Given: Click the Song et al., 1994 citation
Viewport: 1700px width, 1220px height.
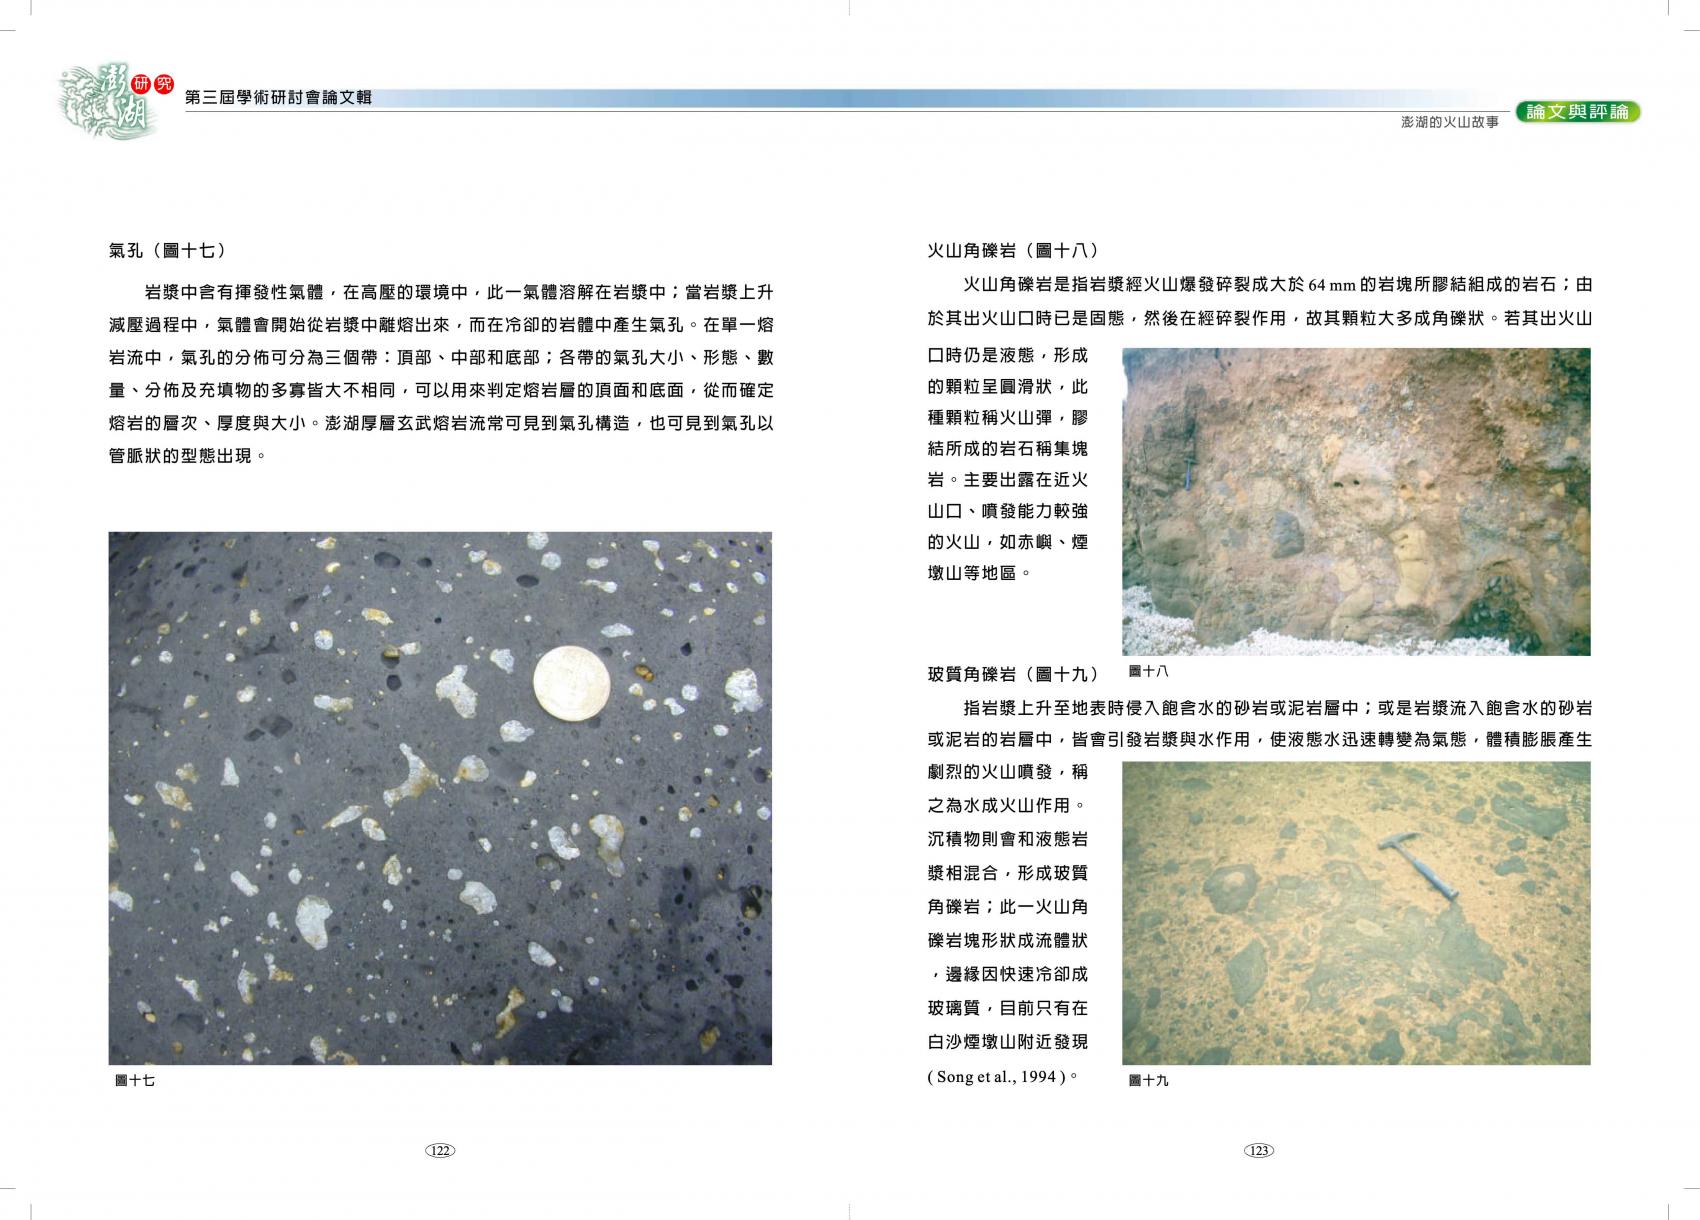Looking at the screenshot, I should tap(999, 1077).
